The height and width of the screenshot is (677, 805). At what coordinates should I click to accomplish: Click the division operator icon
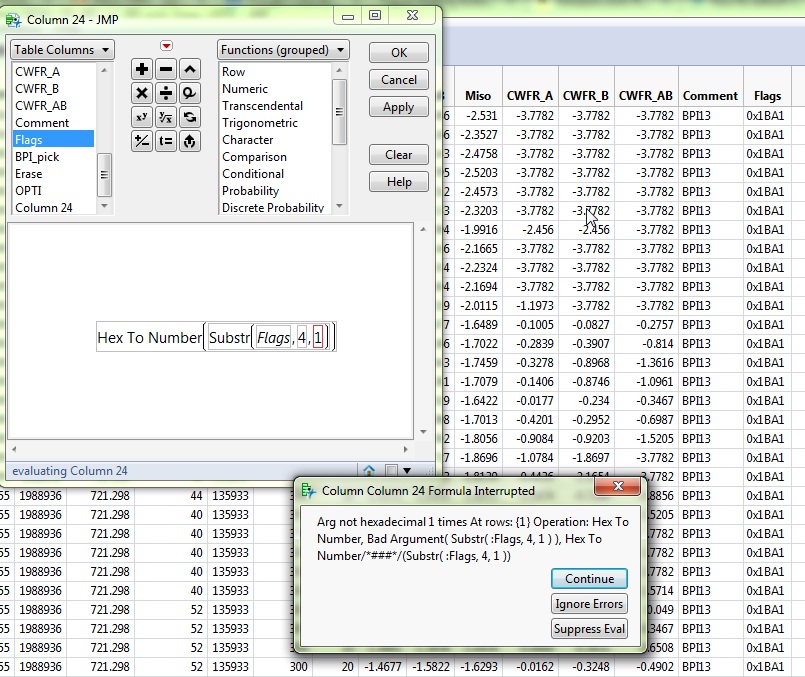click(166, 93)
